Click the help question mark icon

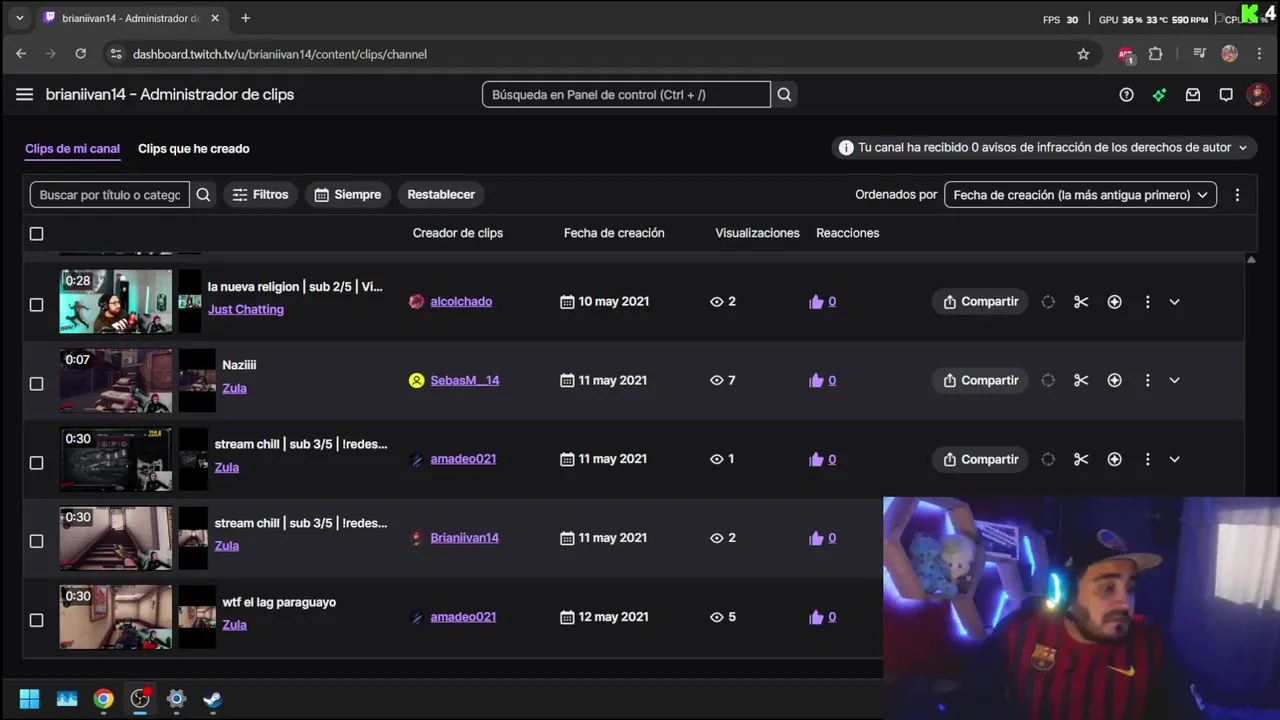click(1126, 95)
